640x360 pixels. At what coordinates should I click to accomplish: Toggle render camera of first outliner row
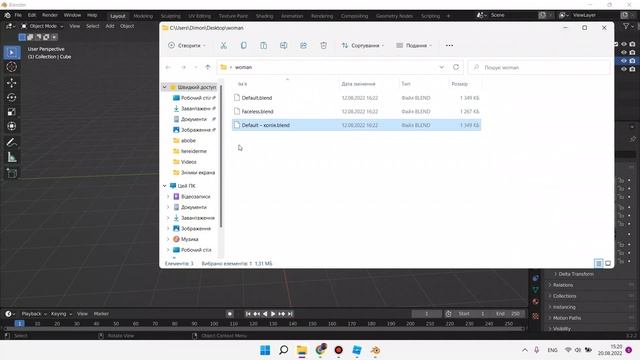[632, 44]
